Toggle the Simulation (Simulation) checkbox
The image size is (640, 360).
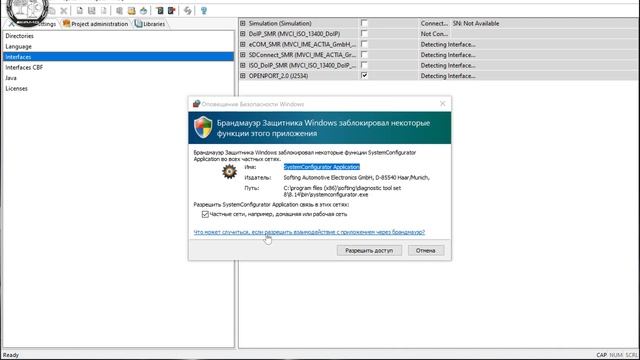pyautogui.click(x=364, y=23)
